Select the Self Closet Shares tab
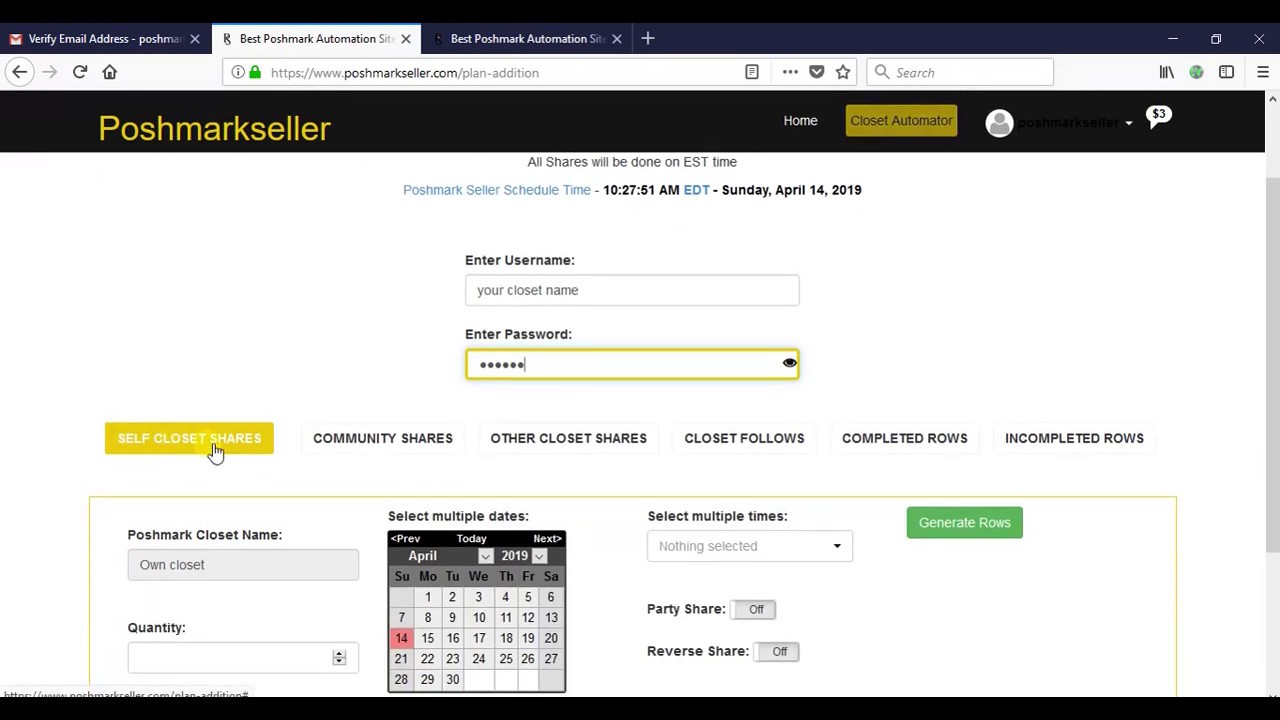This screenshot has width=1280, height=720. coord(189,438)
